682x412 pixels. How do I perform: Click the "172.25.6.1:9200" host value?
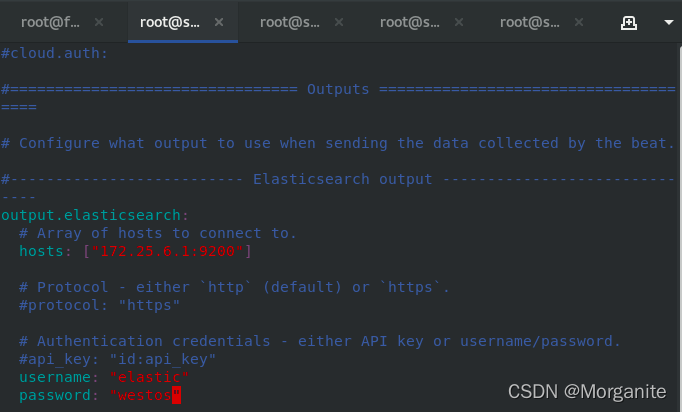pyautogui.click(x=167, y=251)
